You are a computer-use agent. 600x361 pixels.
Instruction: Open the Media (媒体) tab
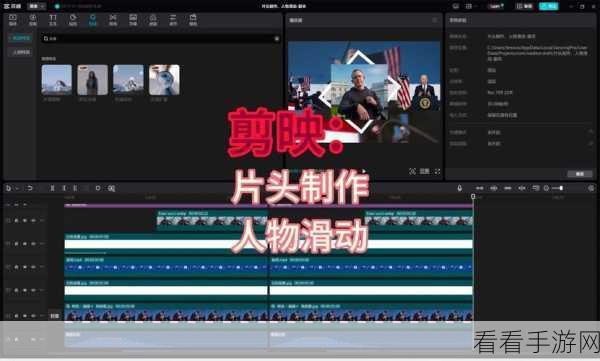point(13,20)
